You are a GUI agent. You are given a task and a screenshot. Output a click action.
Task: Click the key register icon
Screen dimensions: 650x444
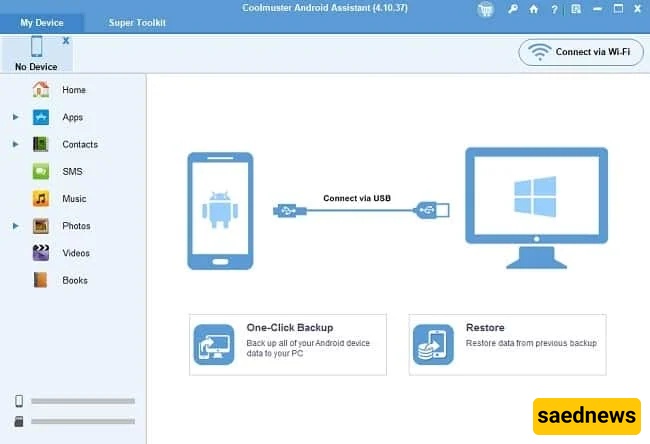(513, 9)
